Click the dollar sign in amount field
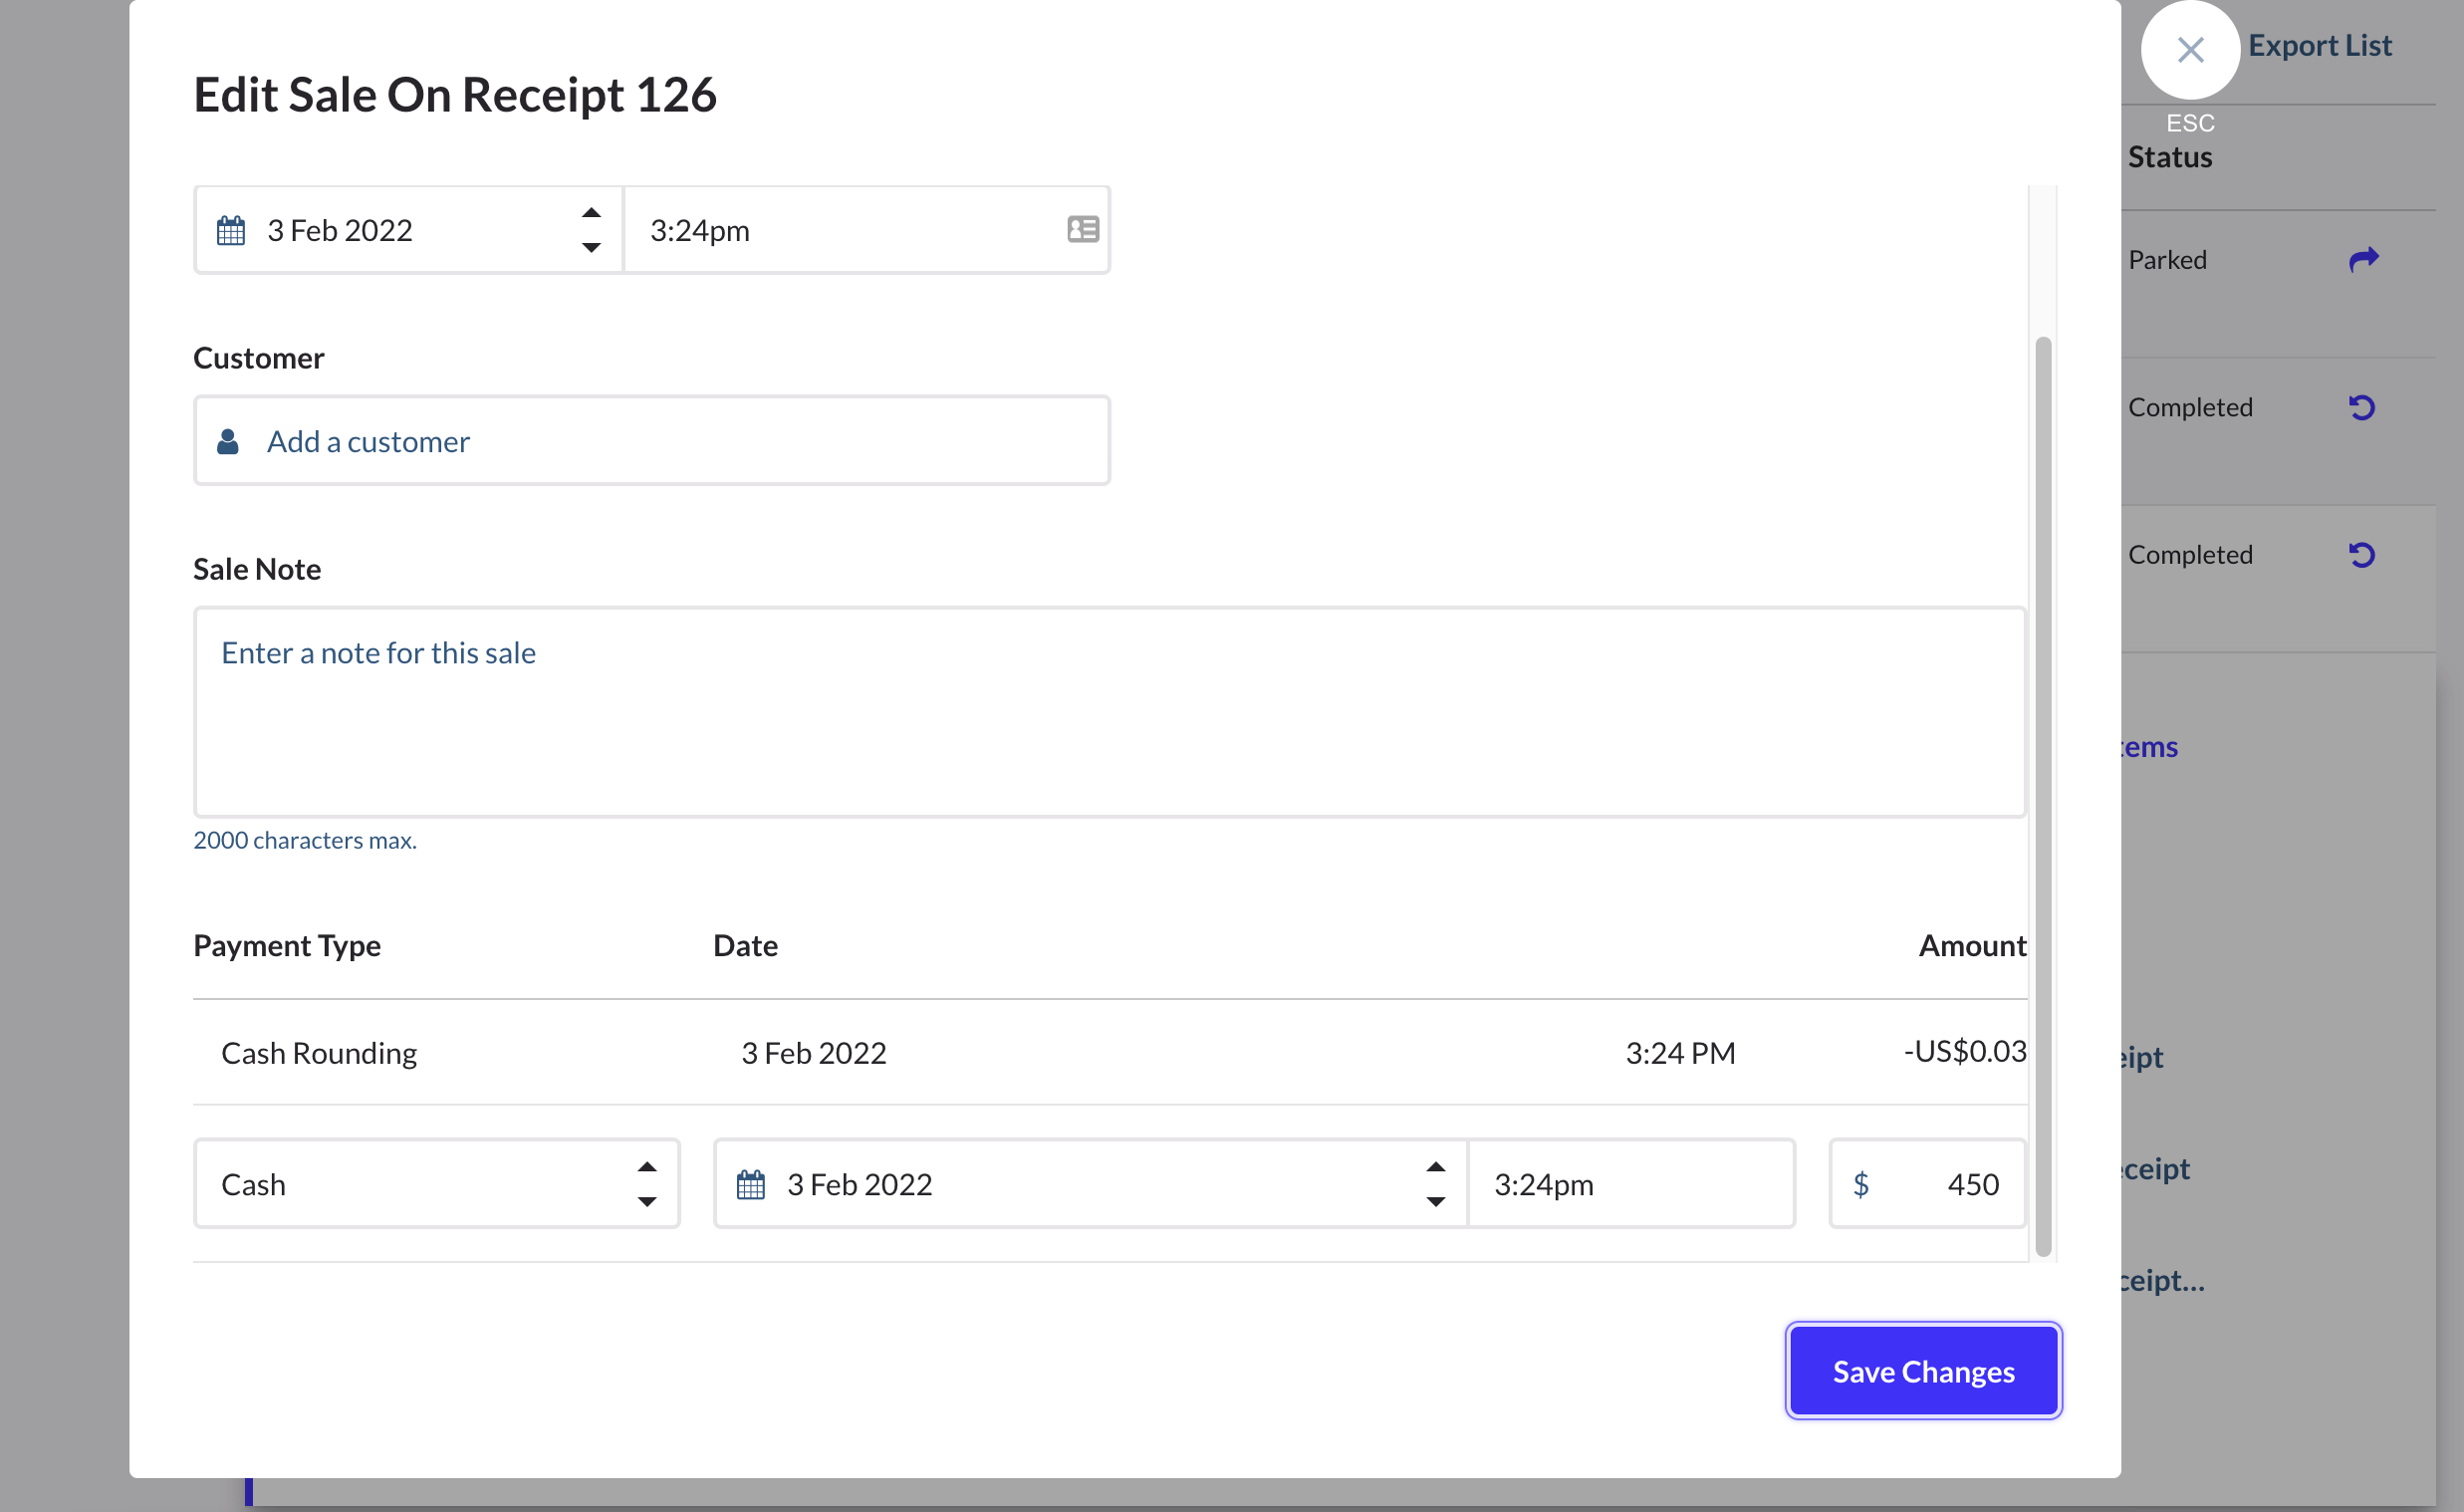This screenshot has width=2464, height=1512. (1860, 1184)
